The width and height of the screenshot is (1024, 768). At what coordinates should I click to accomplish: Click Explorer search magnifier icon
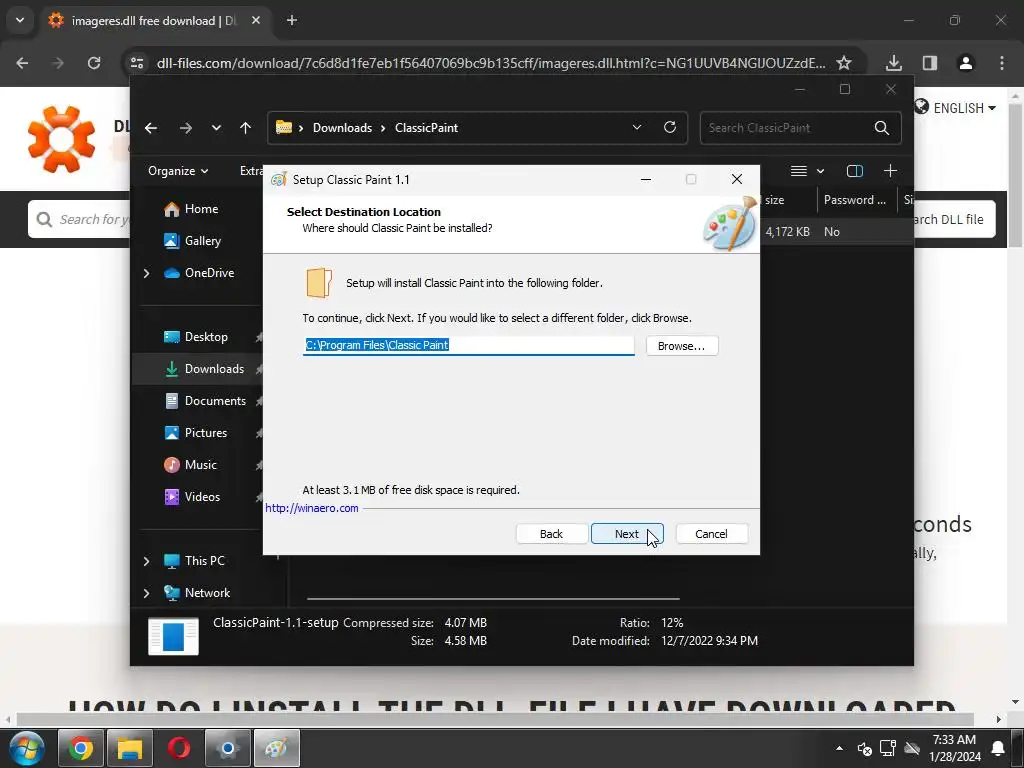(x=882, y=128)
